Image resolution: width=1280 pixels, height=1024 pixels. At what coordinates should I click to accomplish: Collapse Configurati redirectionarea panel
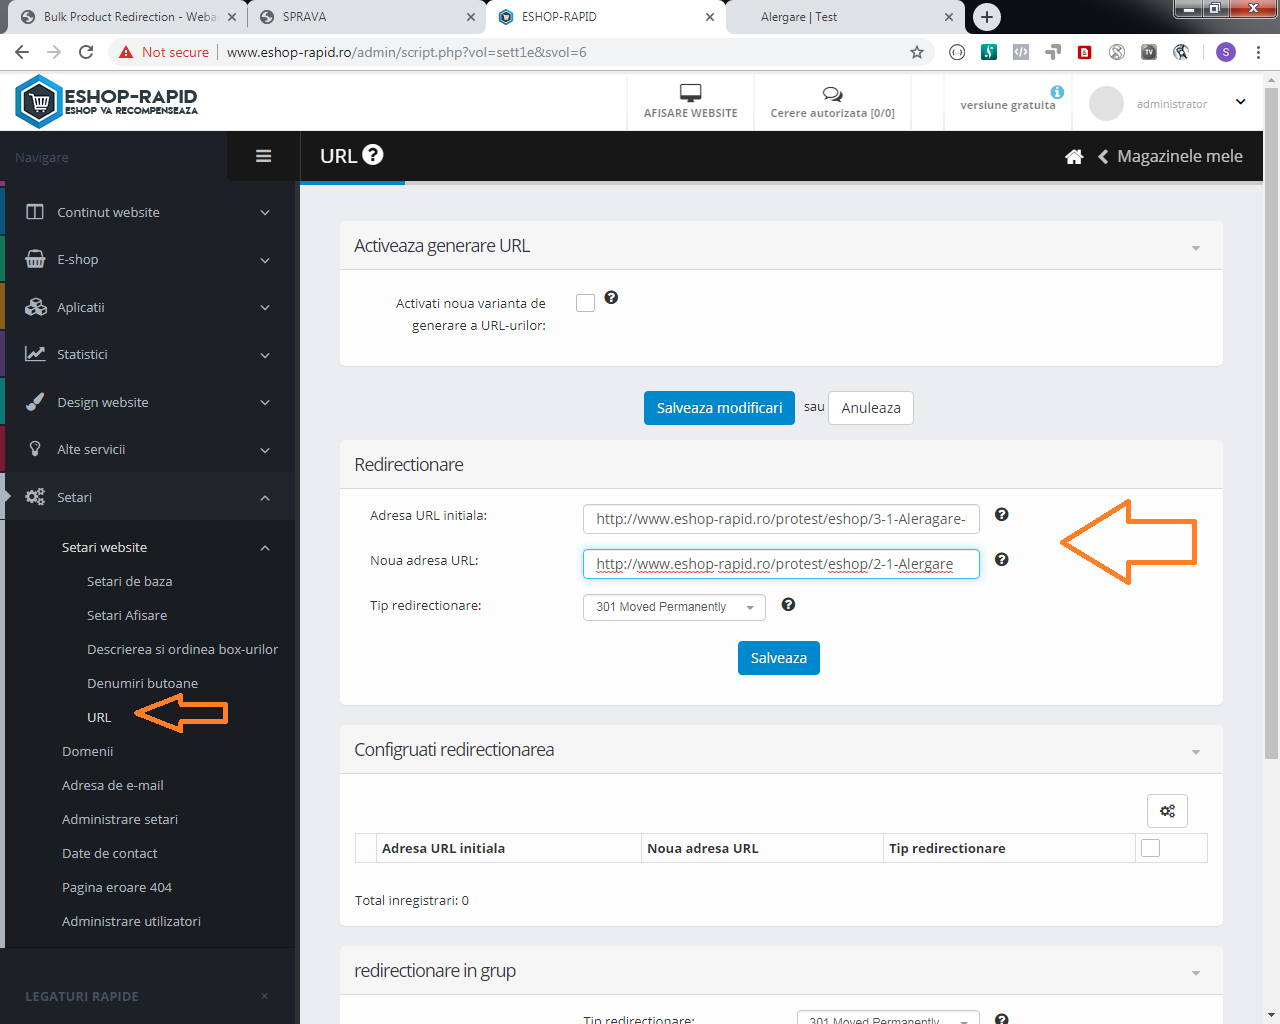click(x=1196, y=752)
